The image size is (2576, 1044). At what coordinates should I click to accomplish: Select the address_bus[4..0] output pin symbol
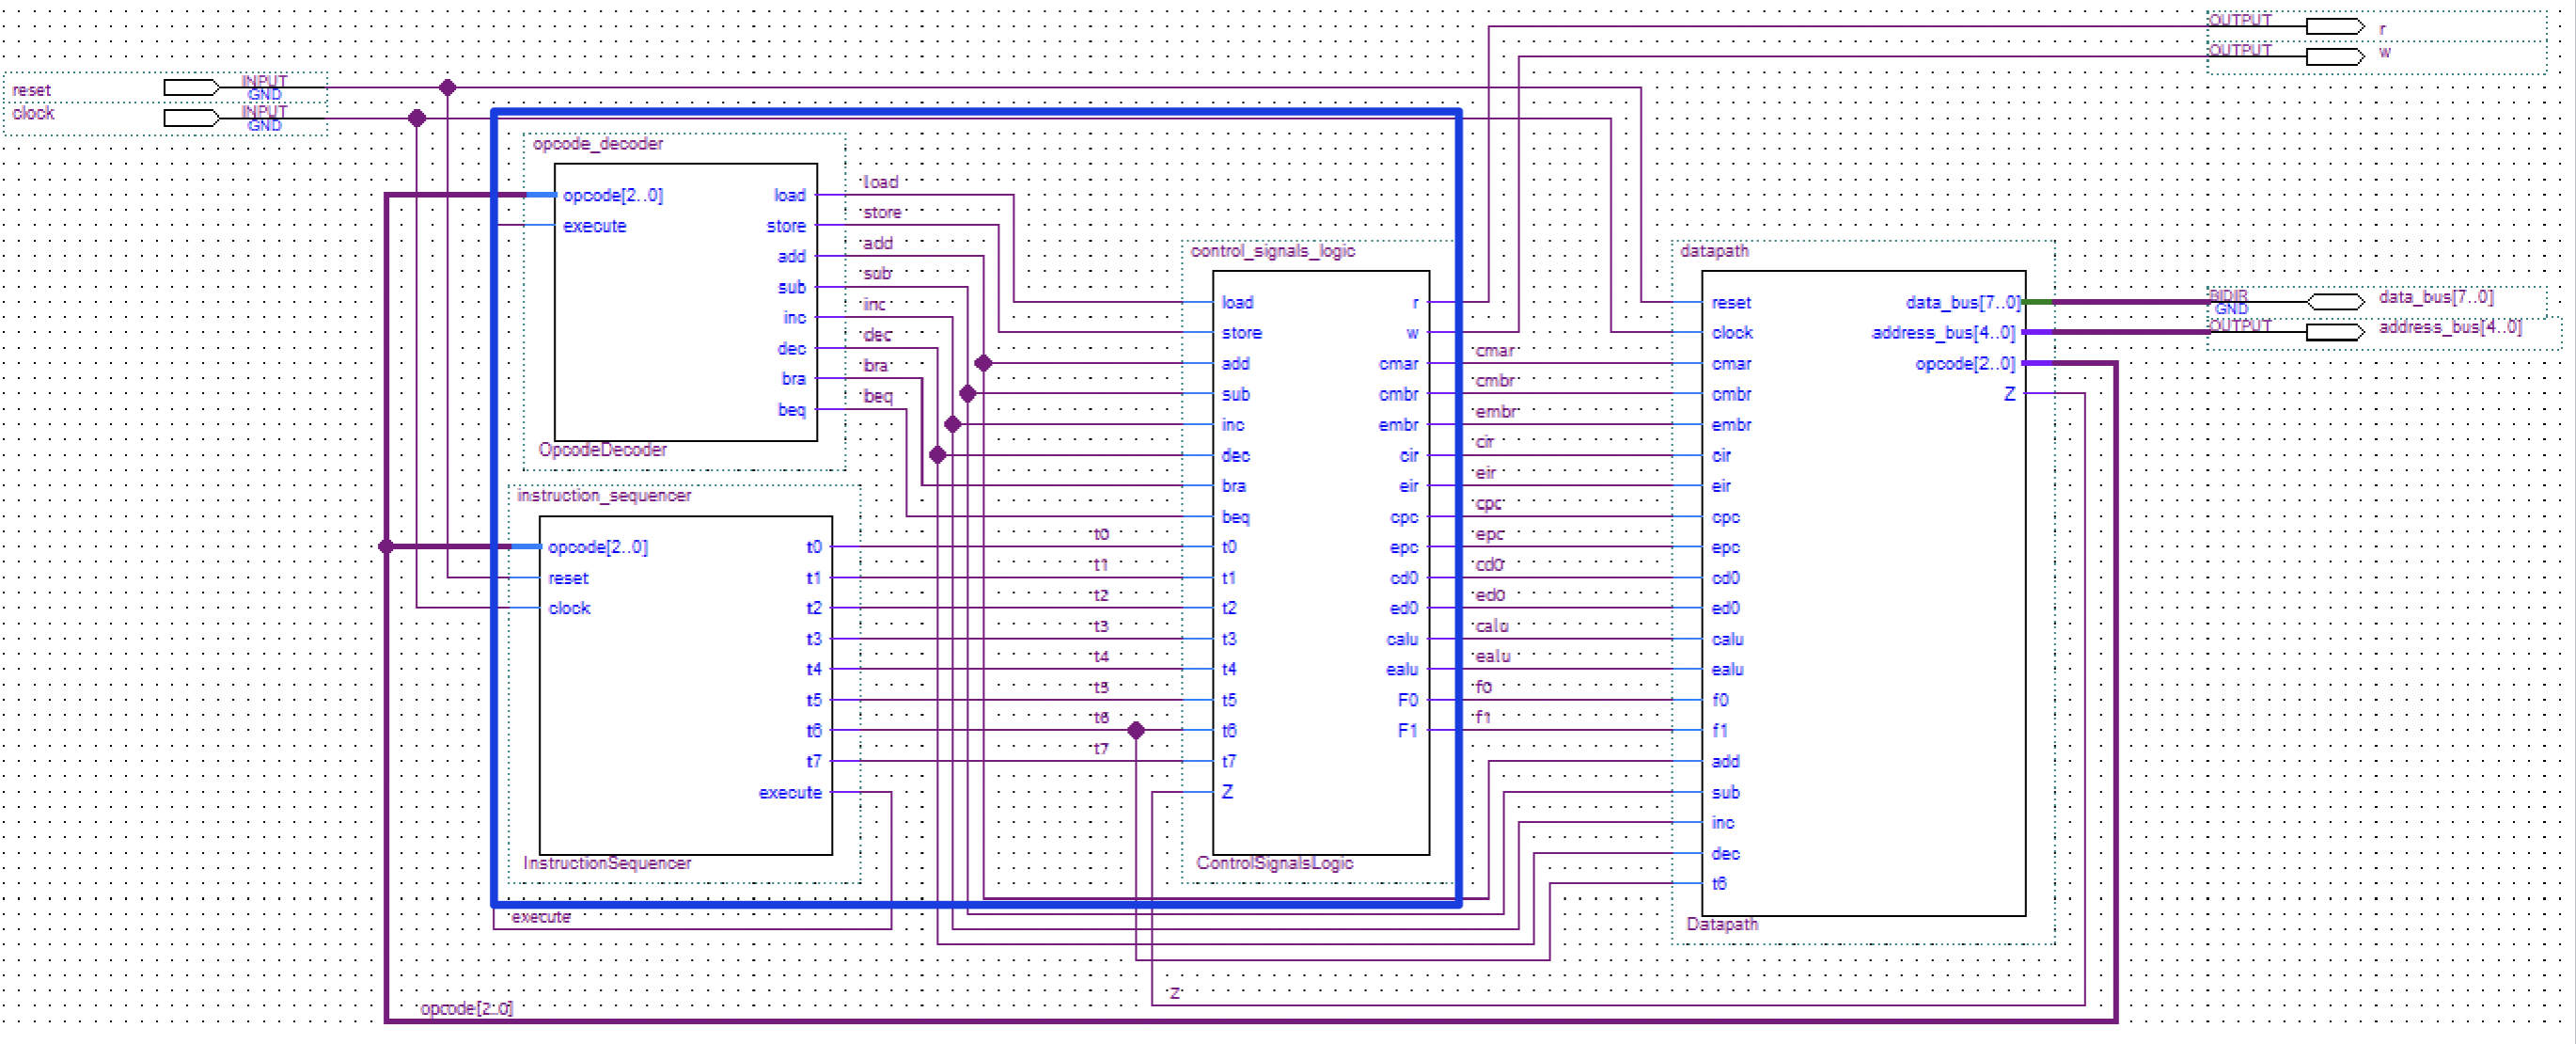[2334, 331]
